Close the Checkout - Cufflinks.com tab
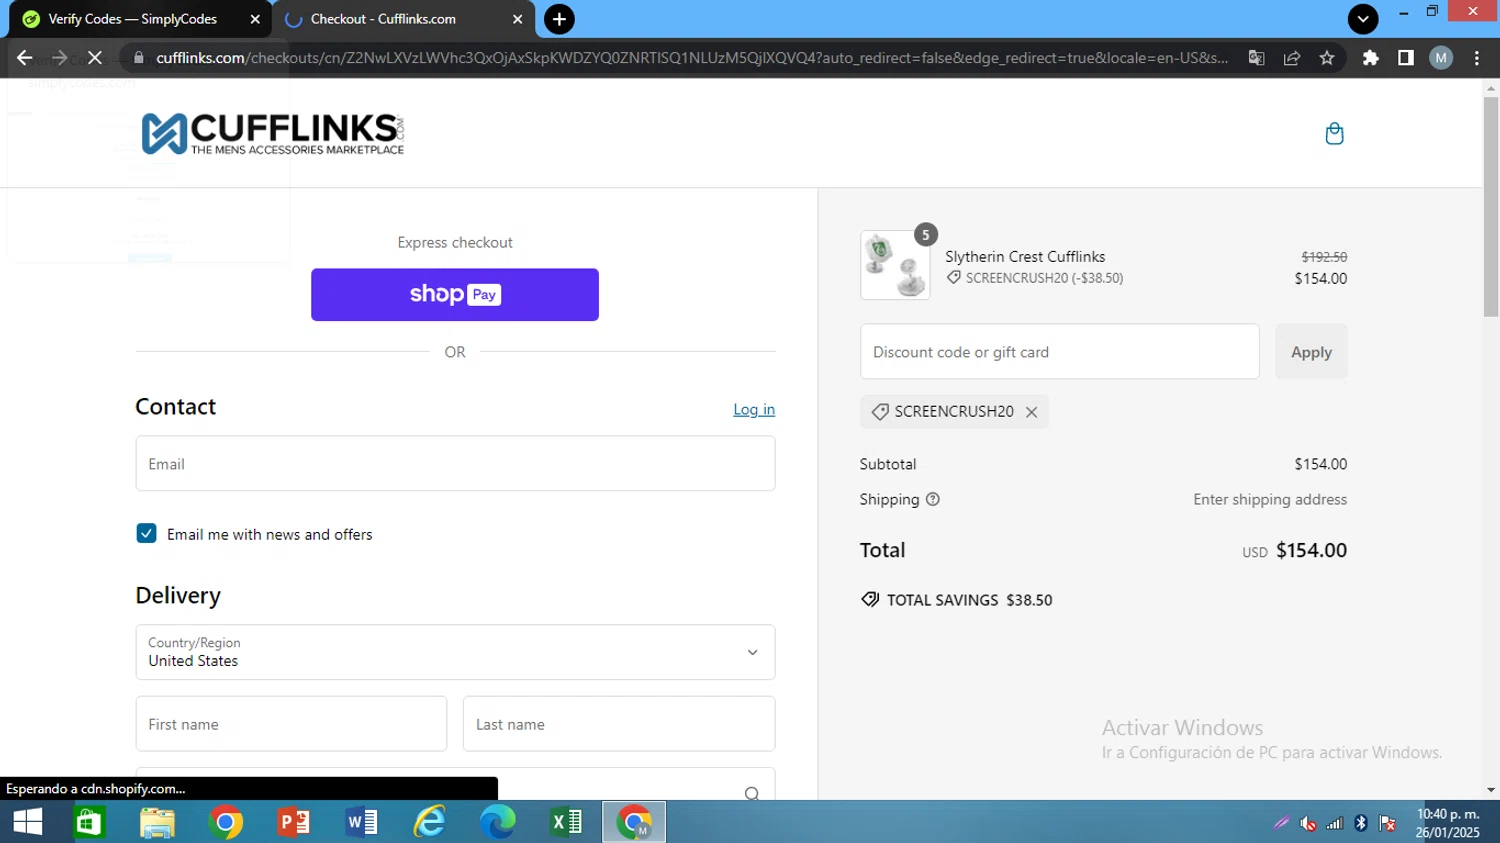 (517, 19)
